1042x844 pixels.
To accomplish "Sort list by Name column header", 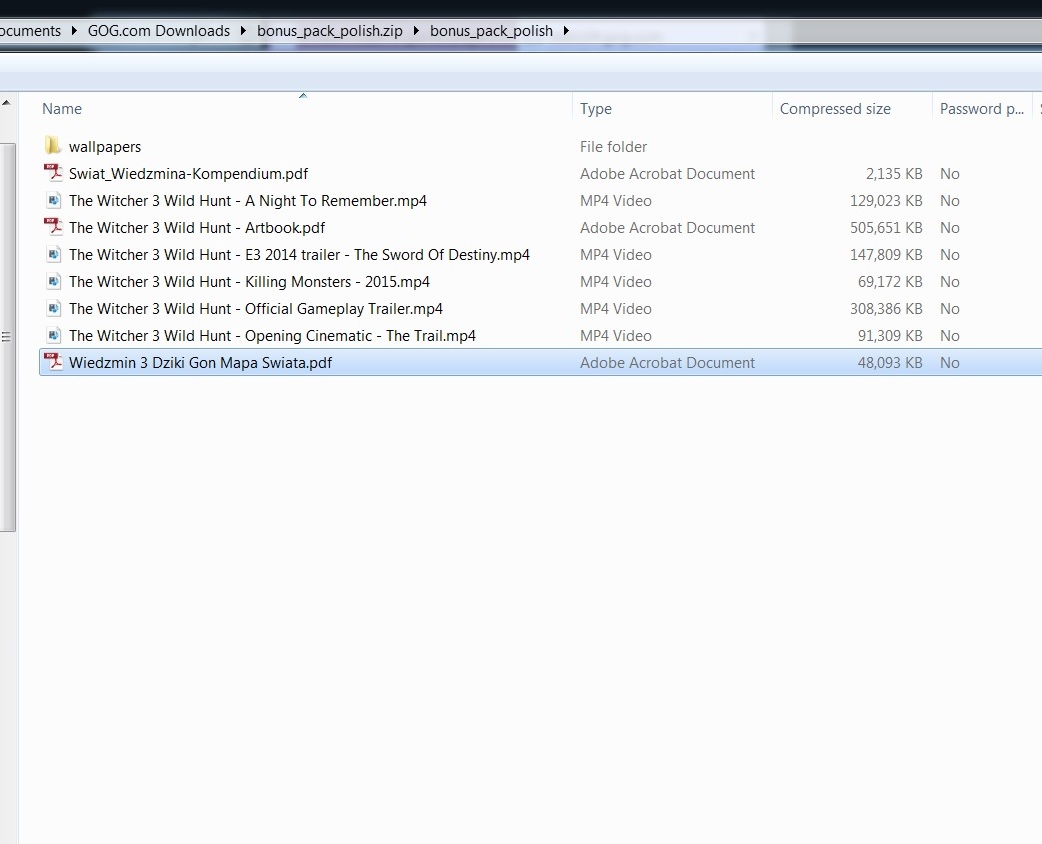I will 62,108.
